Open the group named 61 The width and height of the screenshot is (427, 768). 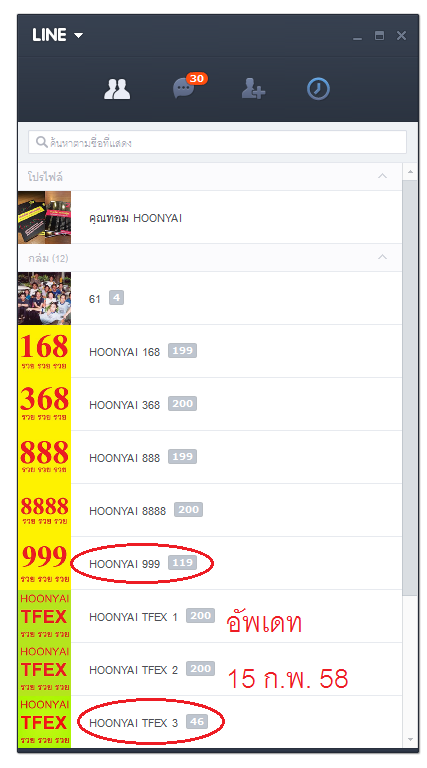click(210, 298)
